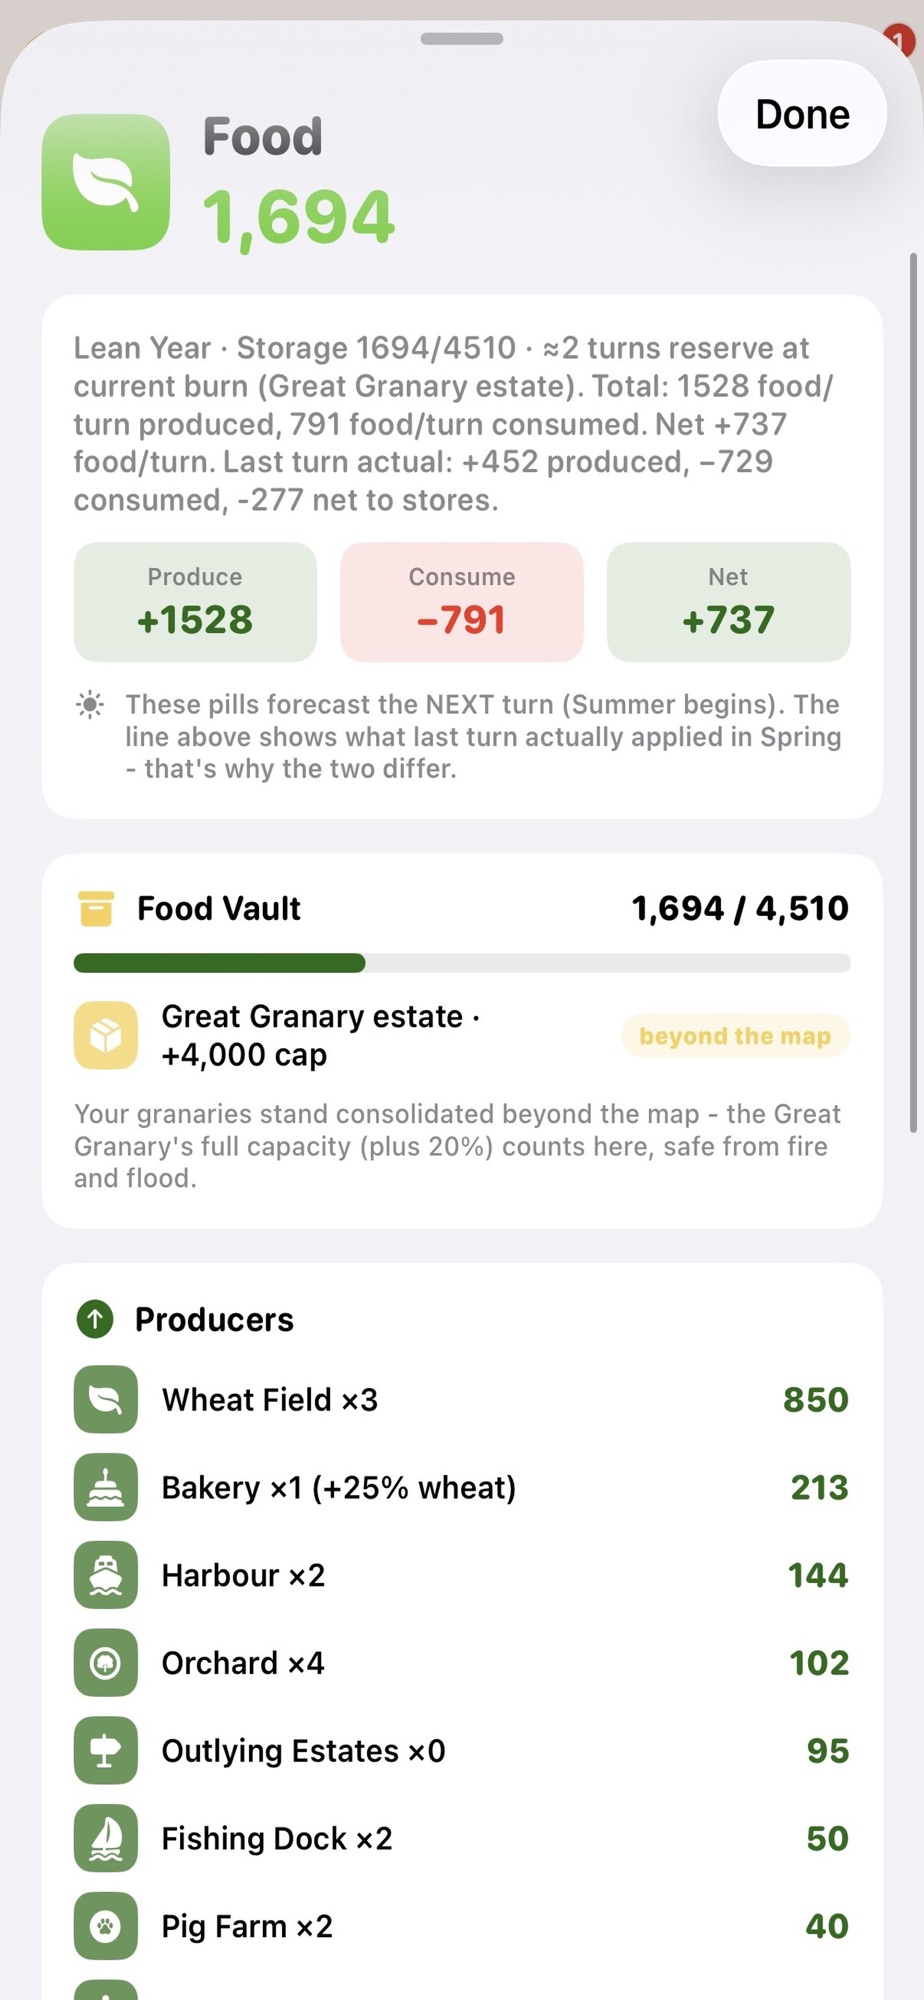Tap the Producers up-arrow icon

click(x=95, y=1319)
